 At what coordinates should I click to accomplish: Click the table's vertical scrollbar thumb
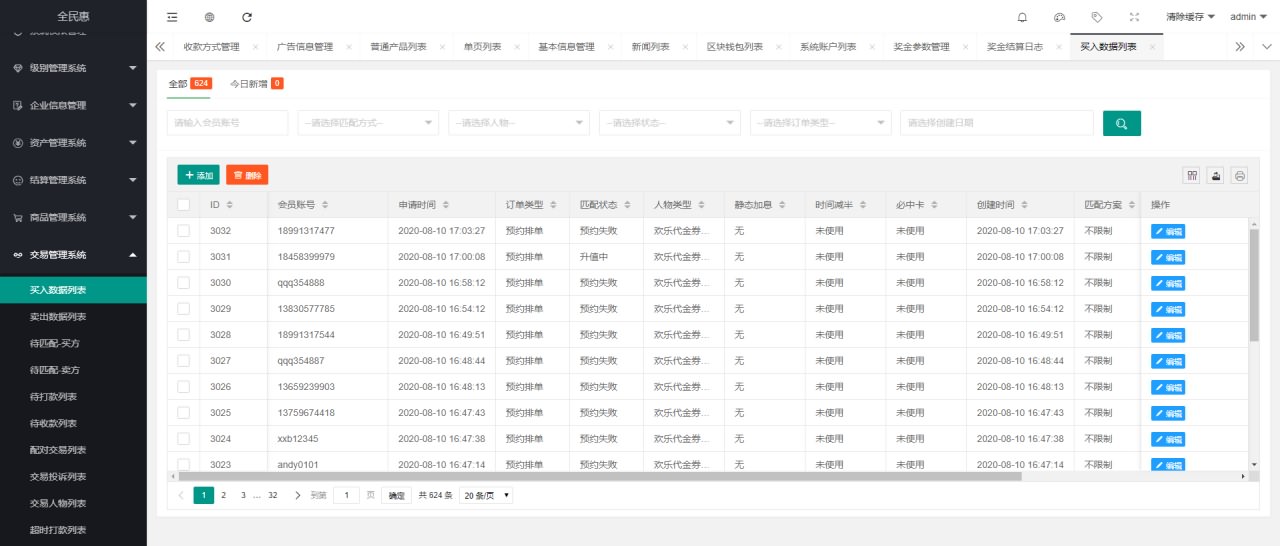click(x=1254, y=285)
